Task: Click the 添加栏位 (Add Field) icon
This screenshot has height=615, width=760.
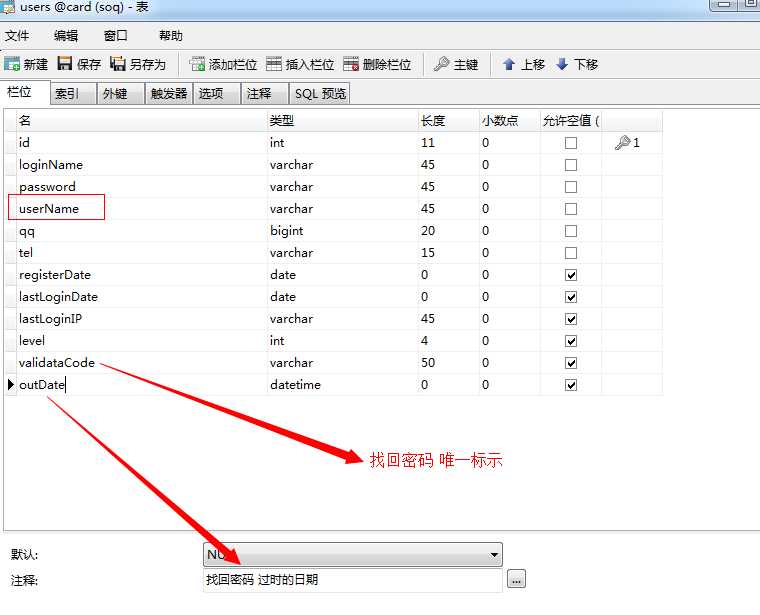Action: coord(197,63)
